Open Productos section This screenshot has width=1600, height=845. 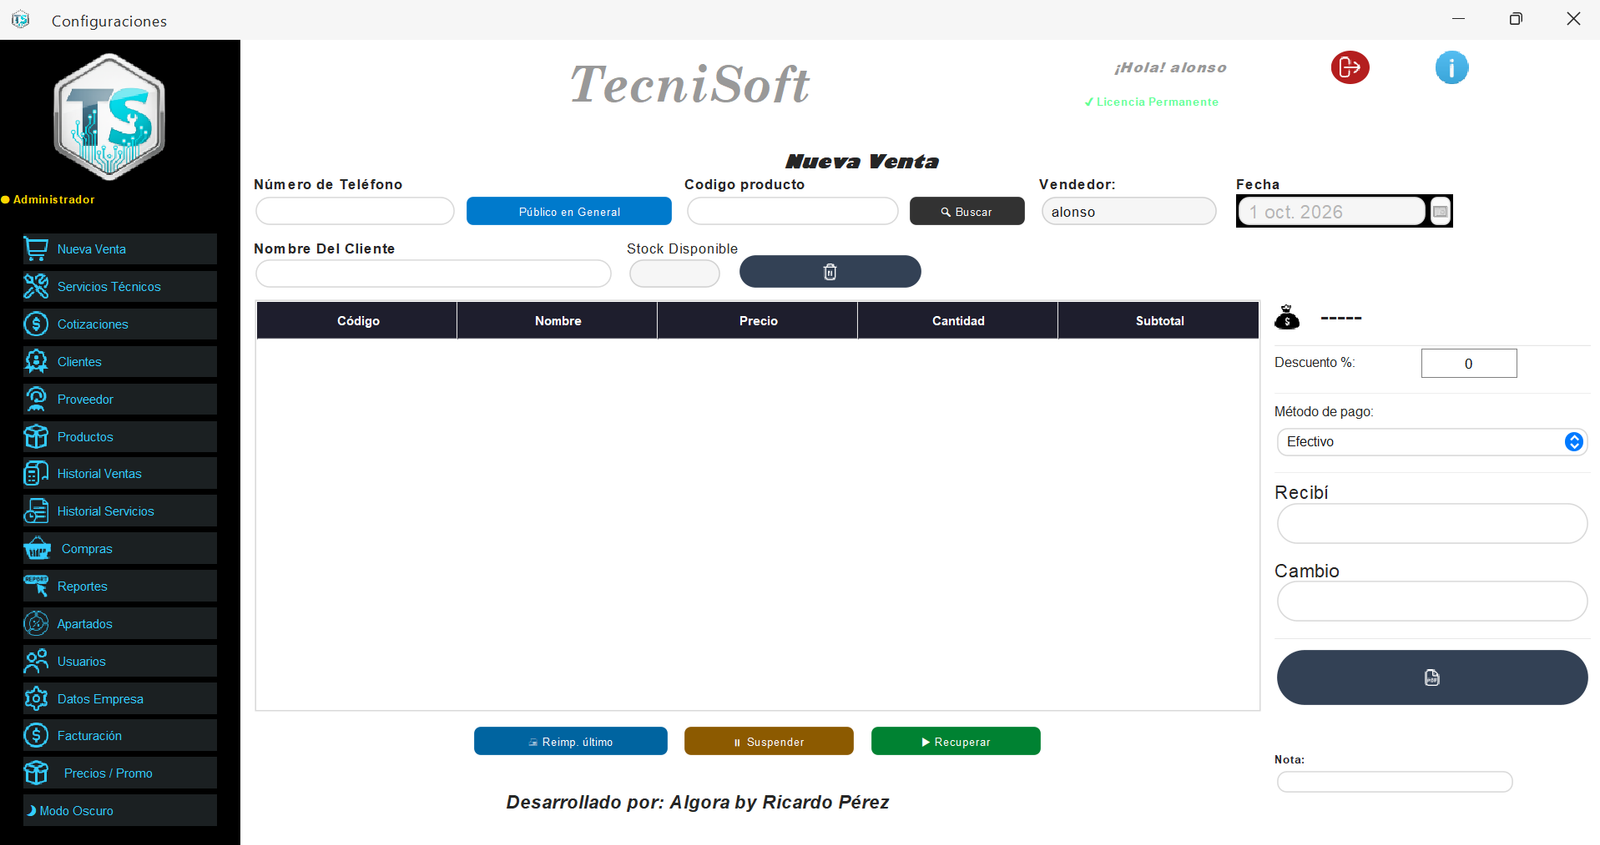[x=120, y=436]
